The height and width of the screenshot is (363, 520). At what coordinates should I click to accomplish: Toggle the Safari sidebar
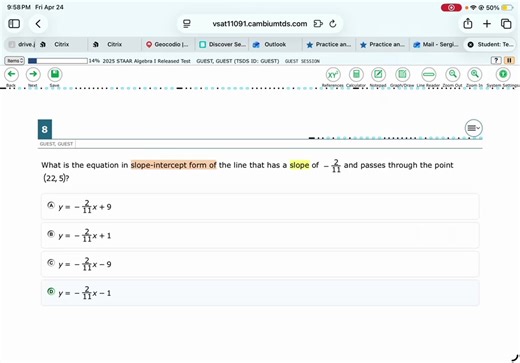tap(14, 24)
